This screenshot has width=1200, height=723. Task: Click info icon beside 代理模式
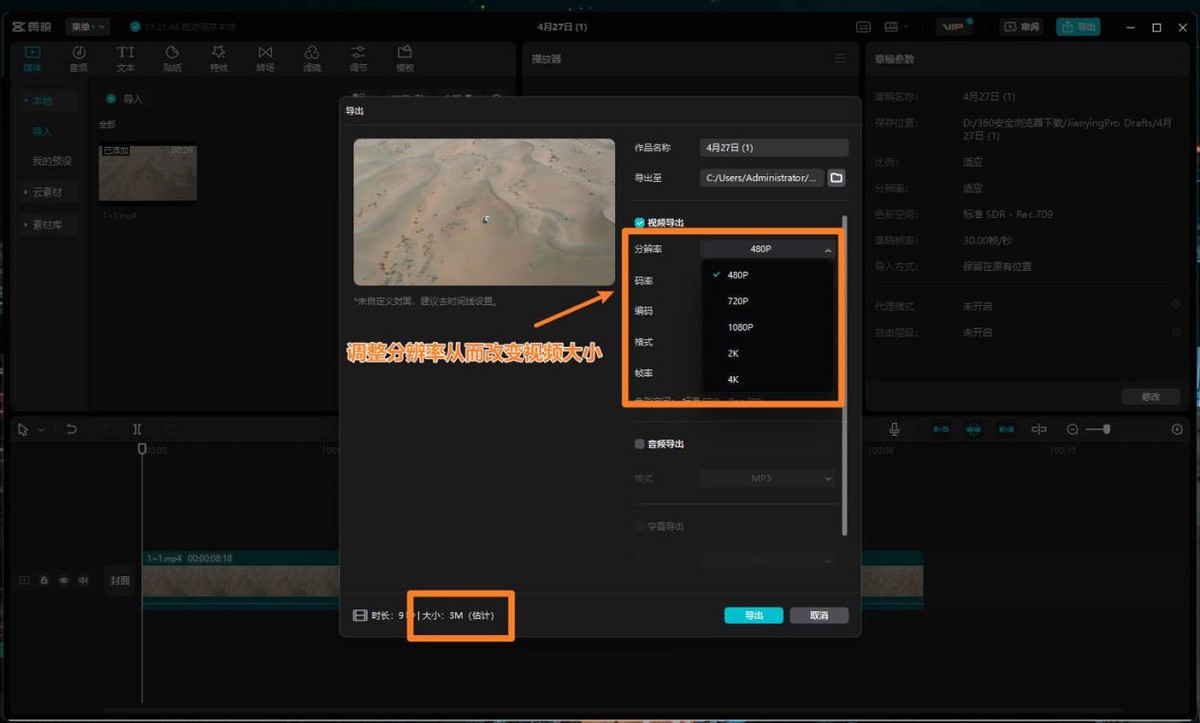[1176, 305]
